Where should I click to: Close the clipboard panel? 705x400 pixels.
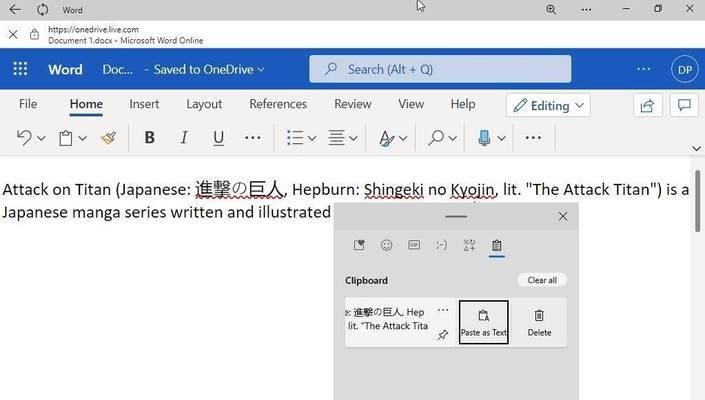coord(562,216)
